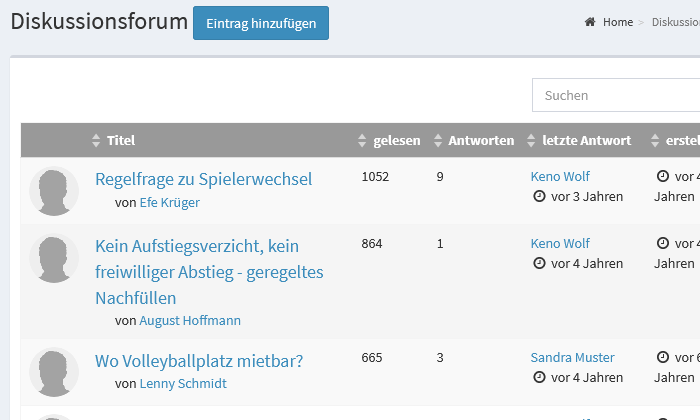Click avatar of Efe Krüger's thread
This screenshot has height=420, width=700.
(54, 191)
